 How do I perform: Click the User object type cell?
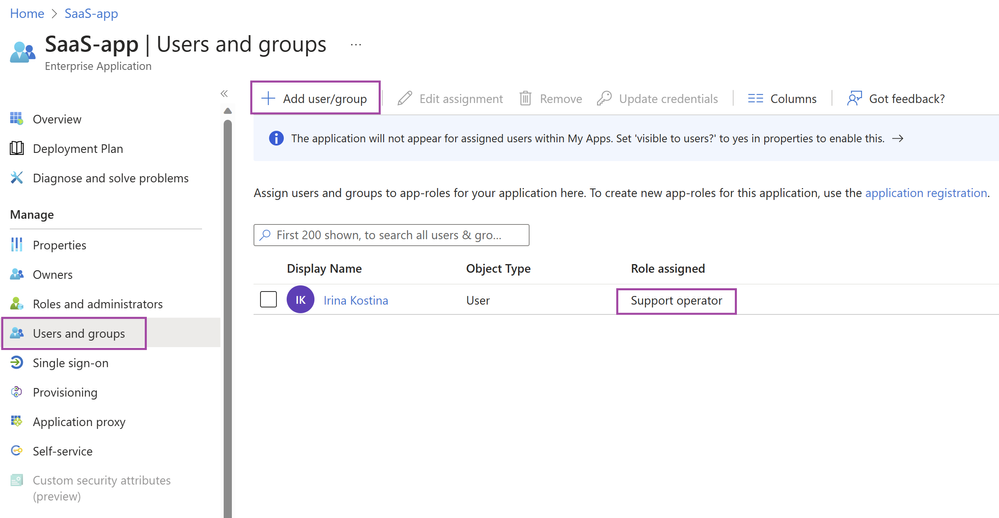[x=478, y=300]
